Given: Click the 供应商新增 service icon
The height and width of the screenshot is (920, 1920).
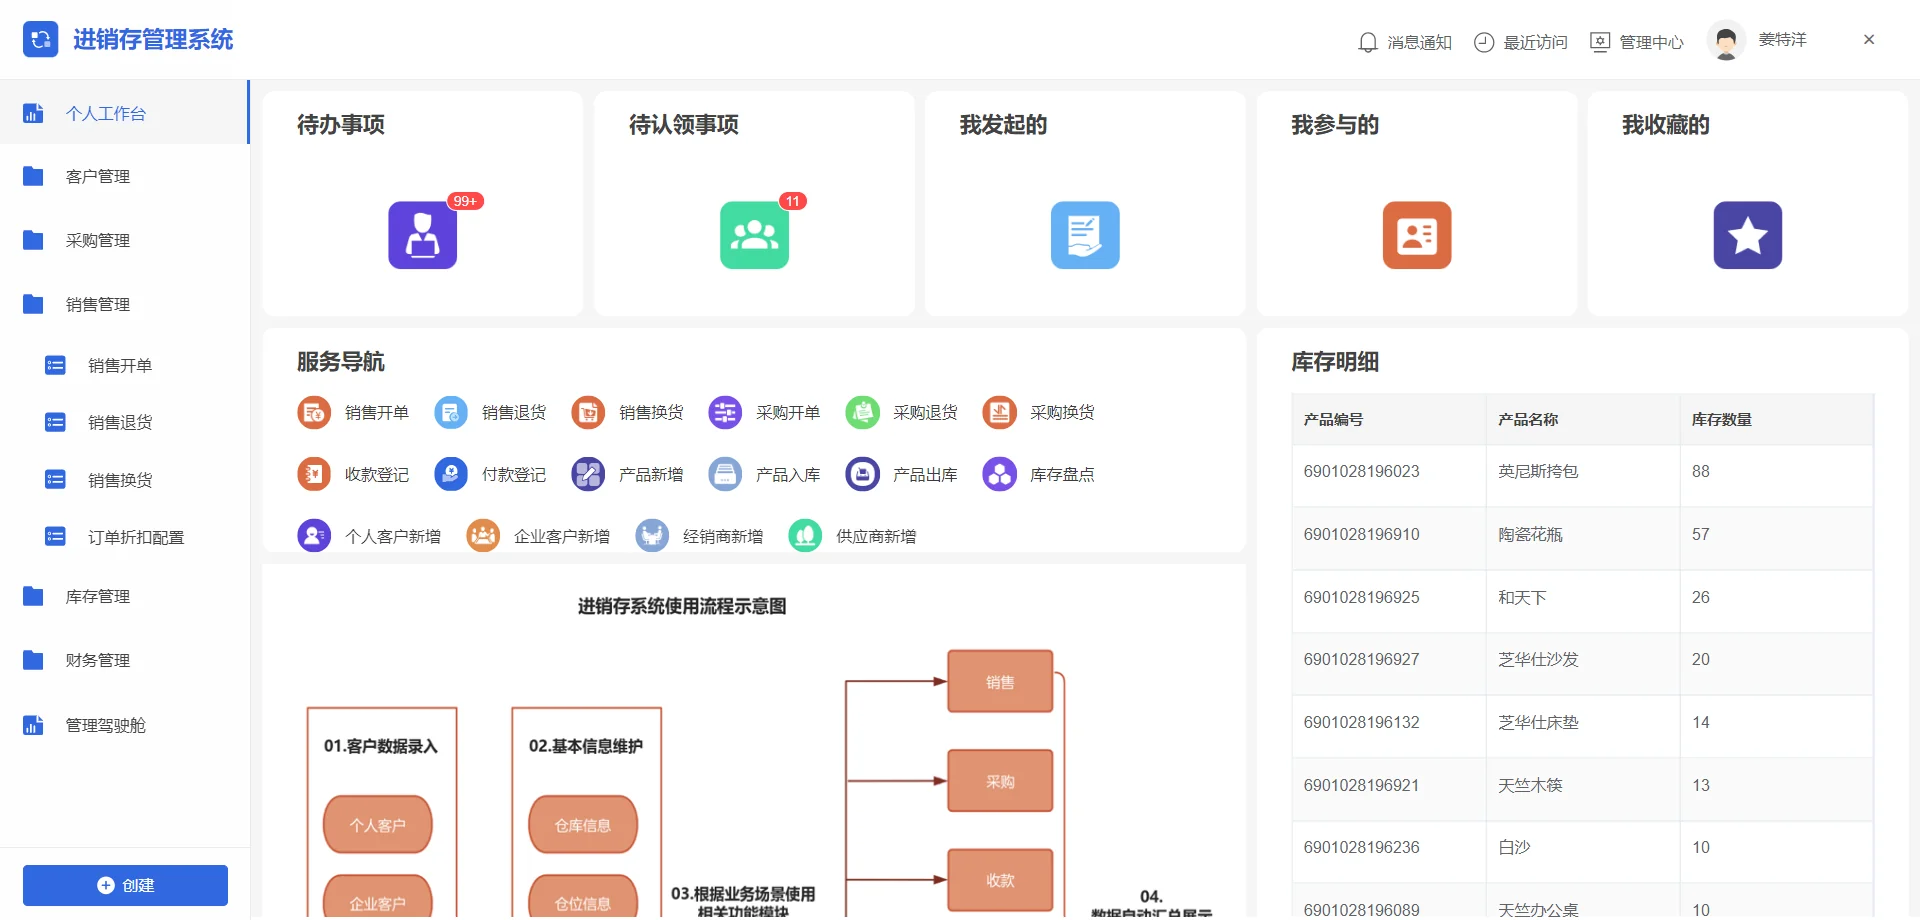Looking at the screenshot, I should 805,536.
